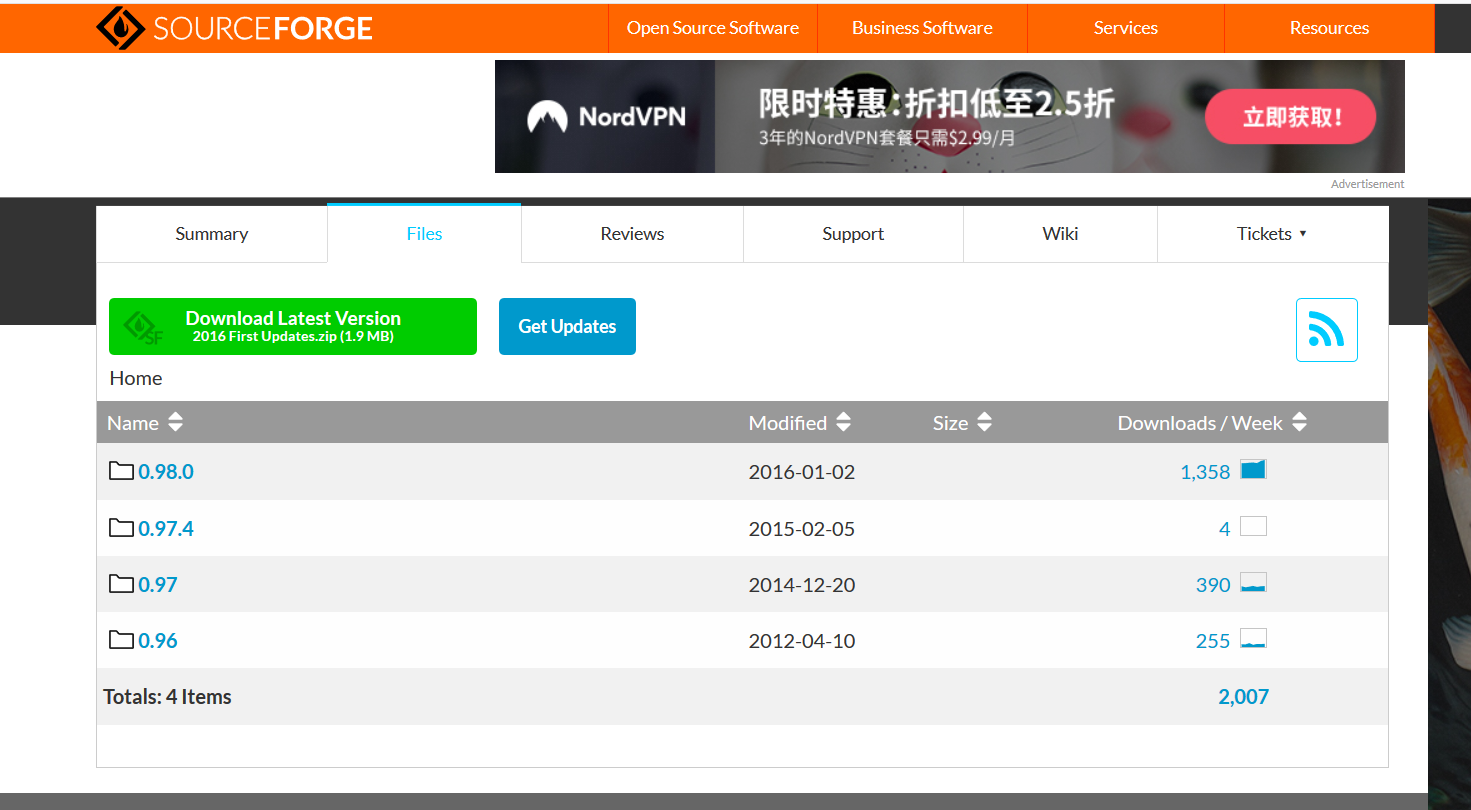
Task: Open the download sparkline chart next to 1,358
Action: tap(1254, 468)
